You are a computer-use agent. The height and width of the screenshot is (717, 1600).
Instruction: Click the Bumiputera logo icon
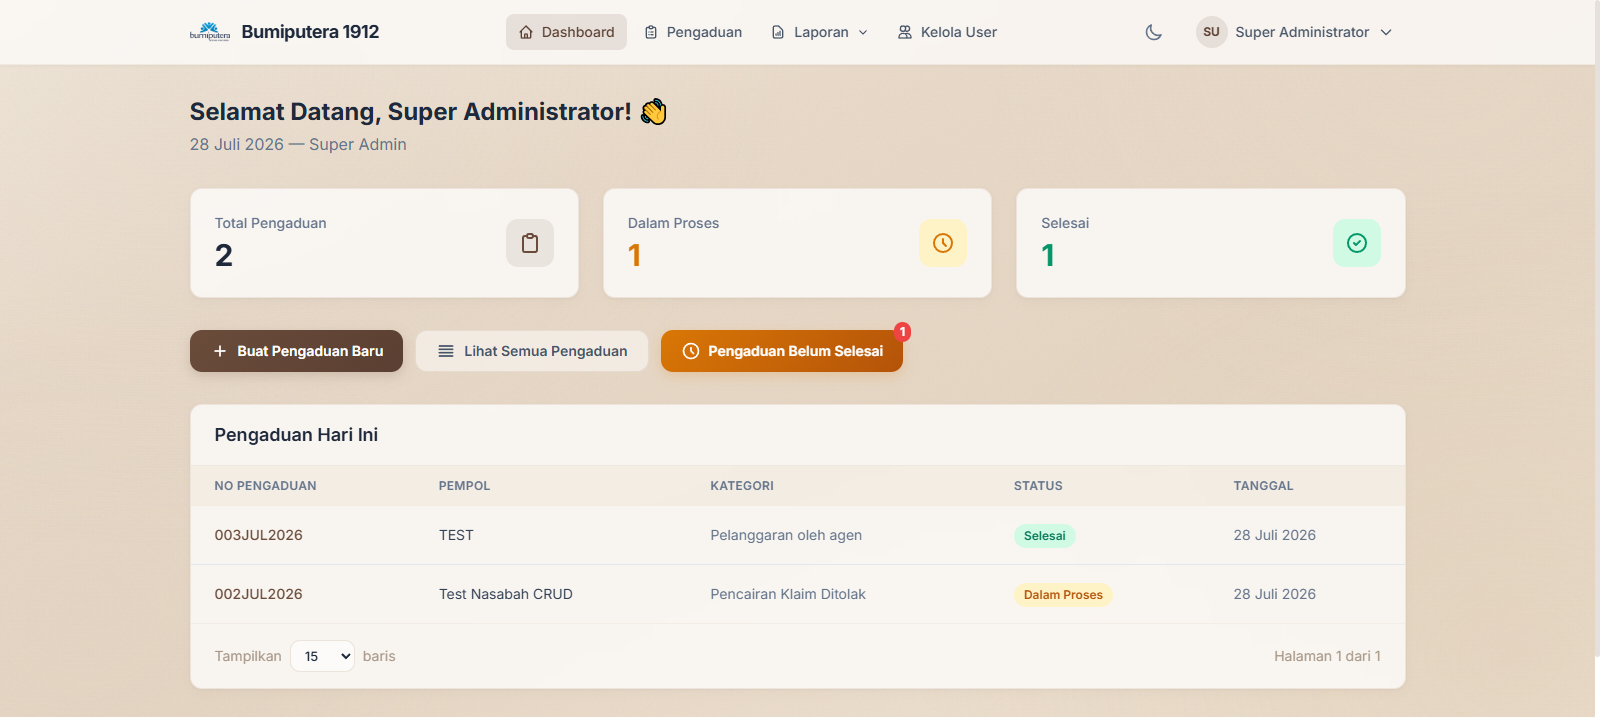point(210,32)
